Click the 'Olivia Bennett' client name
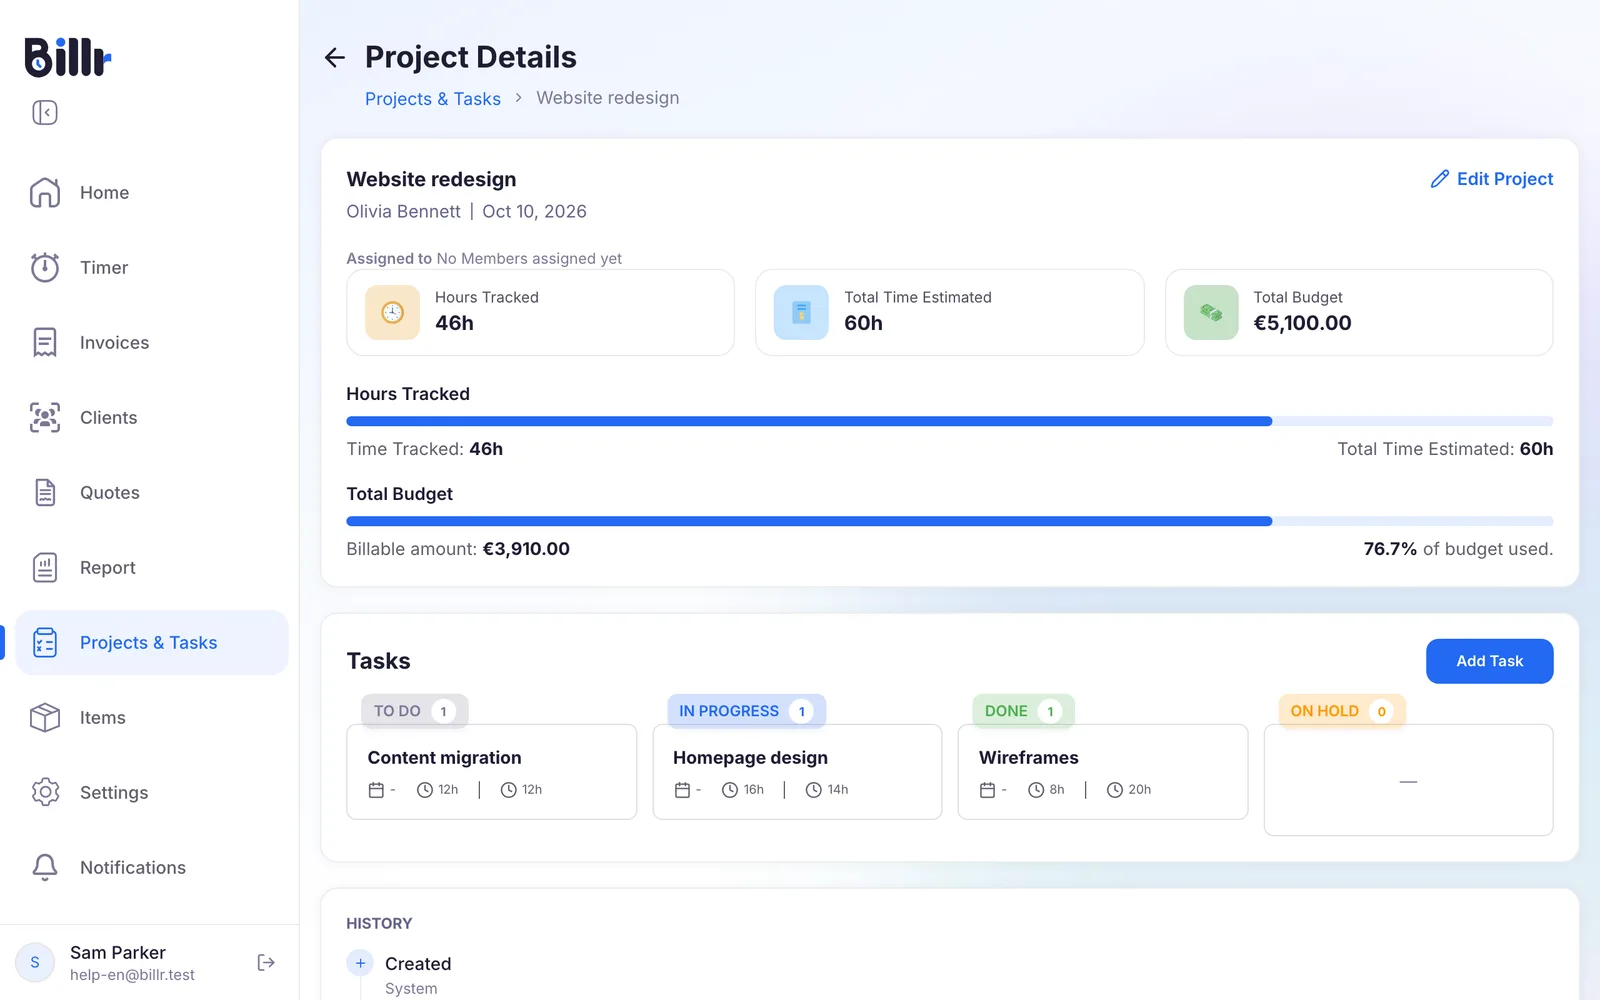Image resolution: width=1600 pixels, height=1000 pixels. coord(403,211)
